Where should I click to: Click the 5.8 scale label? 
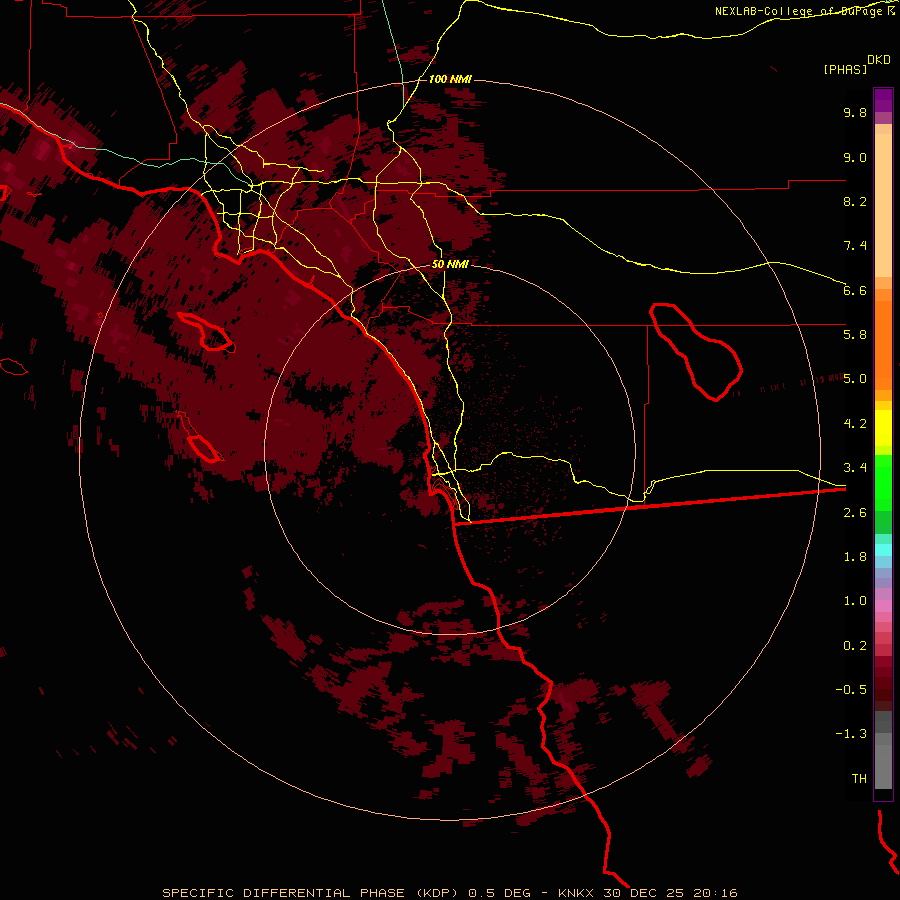[x=855, y=334]
